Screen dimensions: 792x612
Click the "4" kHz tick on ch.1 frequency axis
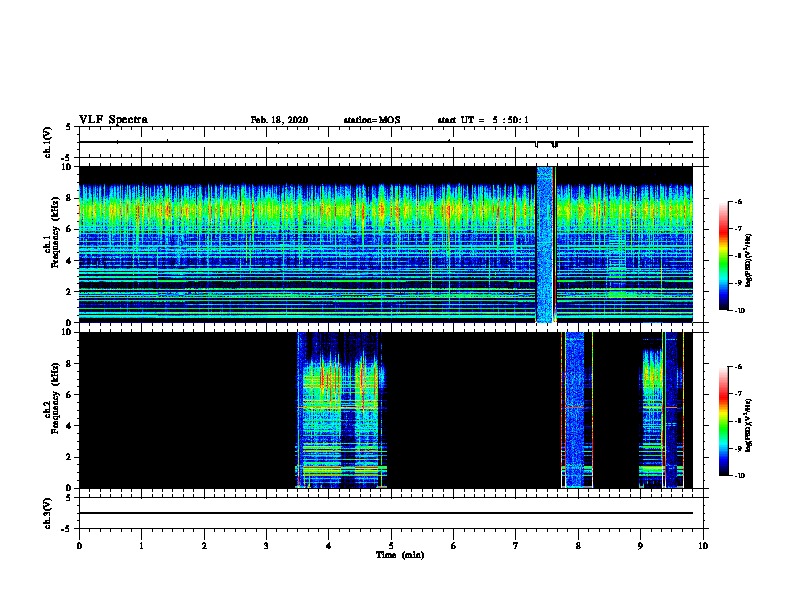click(x=70, y=261)
